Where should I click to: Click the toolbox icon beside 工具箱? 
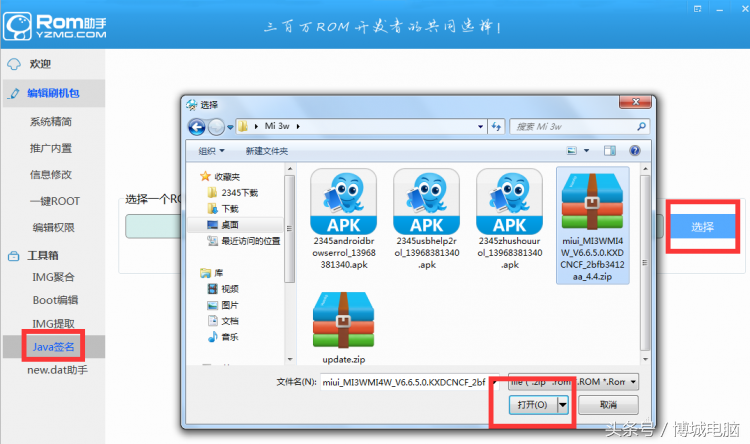tap(13, 256)
